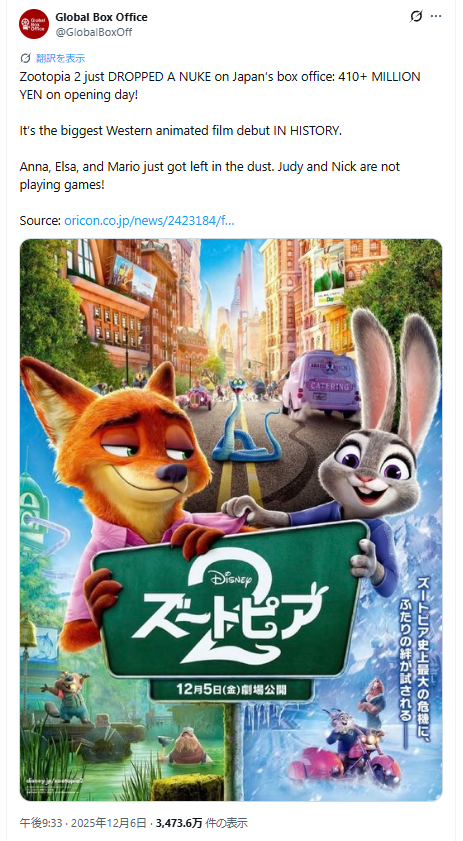The height and width of the screenshot is (841, 463).
Task: Open the oricon.co.jp source link
Action: pyautogui.click(x=149, y=220)
